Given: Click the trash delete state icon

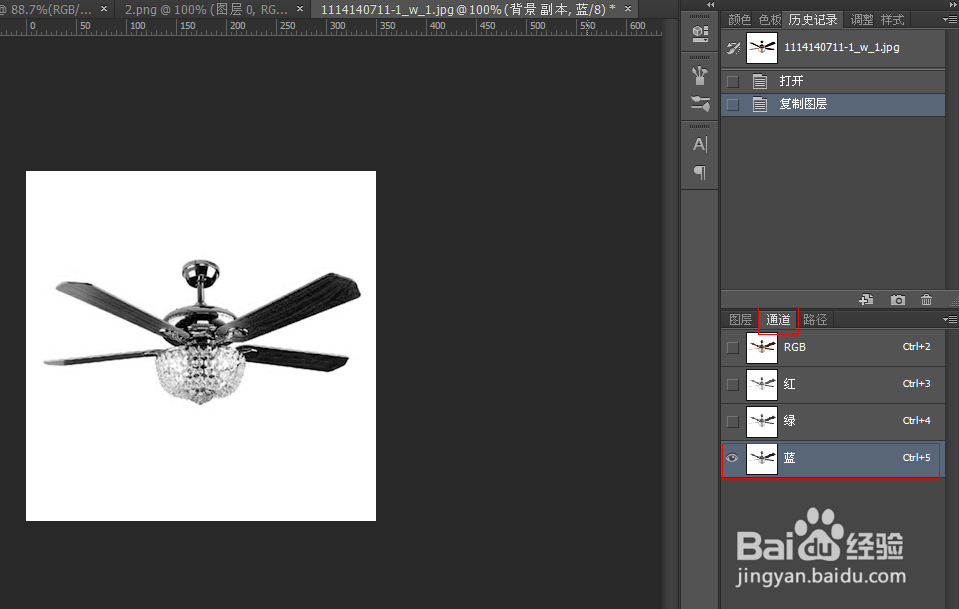Looking at the screenshot, I should click(x=927, y=300).
